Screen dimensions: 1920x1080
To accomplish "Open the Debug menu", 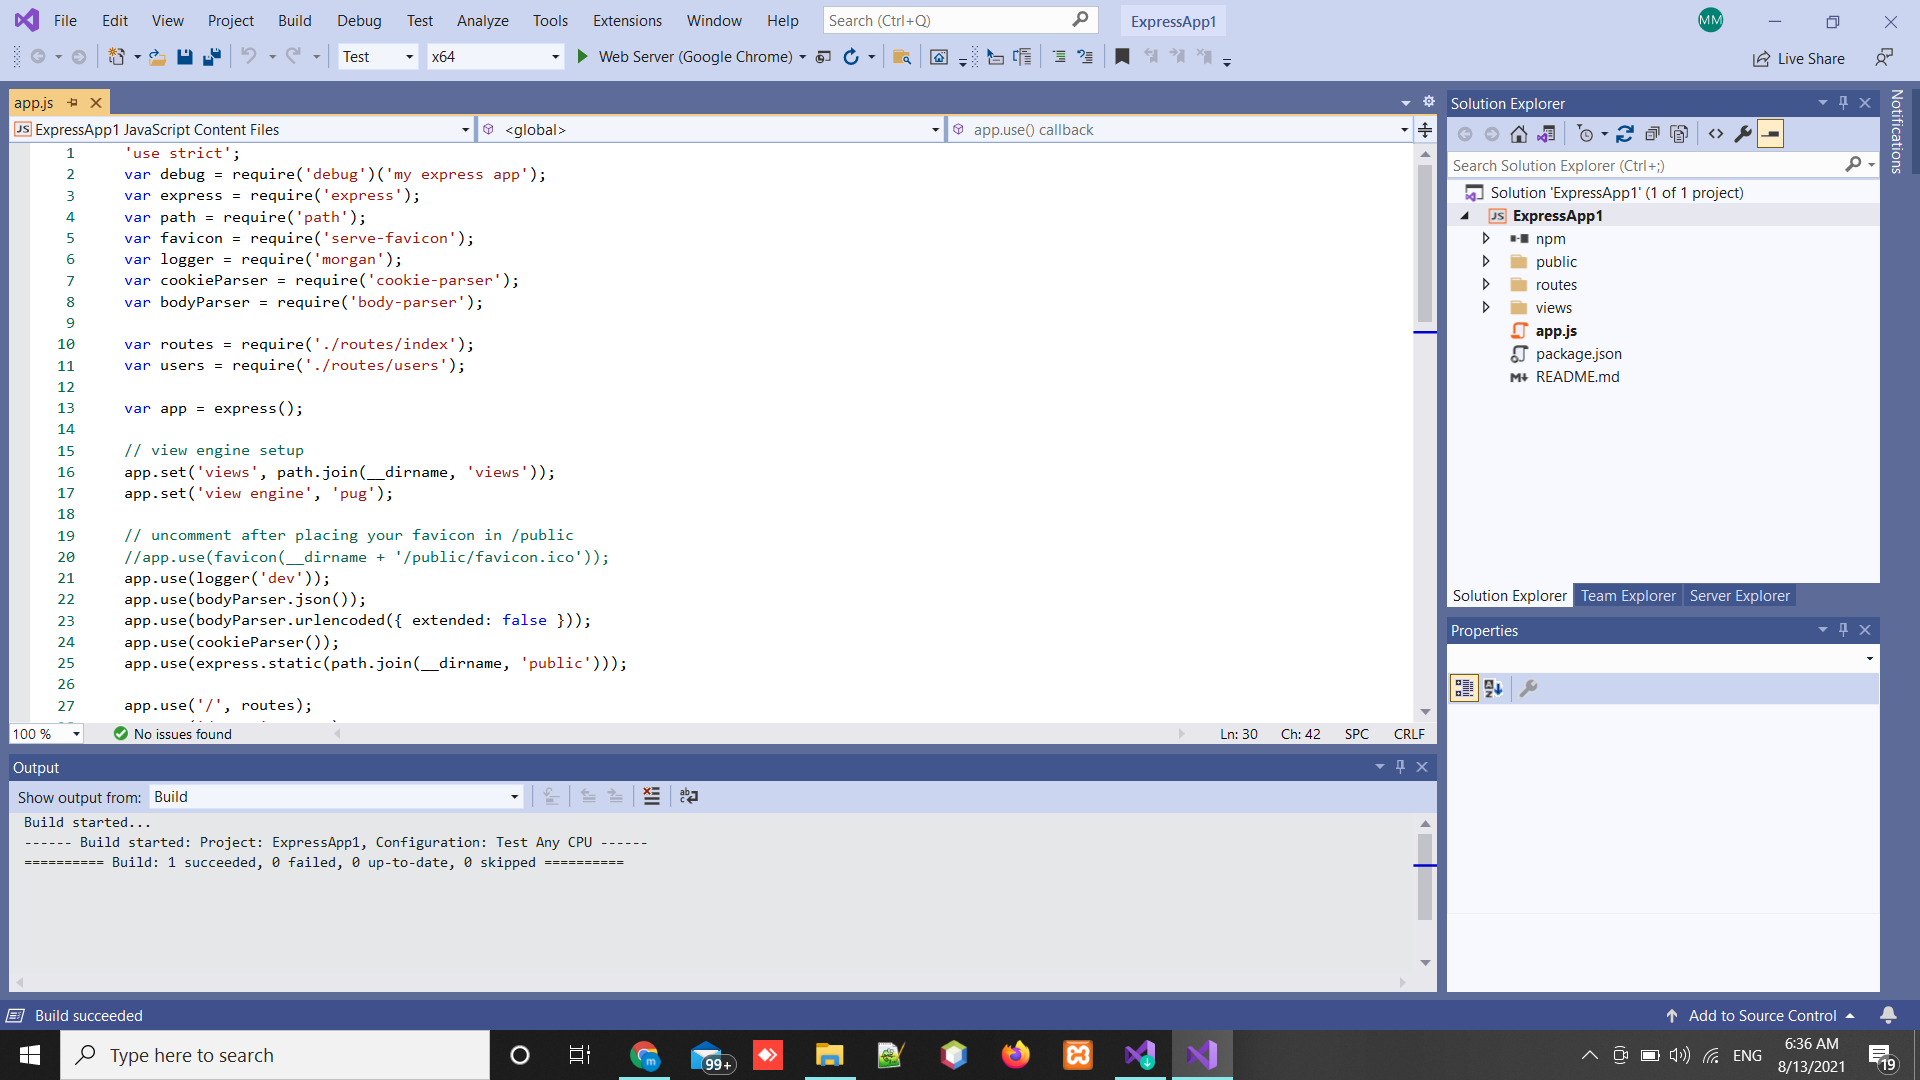I will (x=356, y=20).
